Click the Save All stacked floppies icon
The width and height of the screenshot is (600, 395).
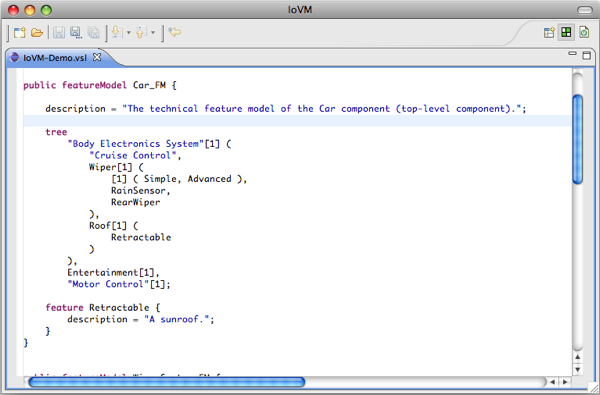click(x=93, y=33)
